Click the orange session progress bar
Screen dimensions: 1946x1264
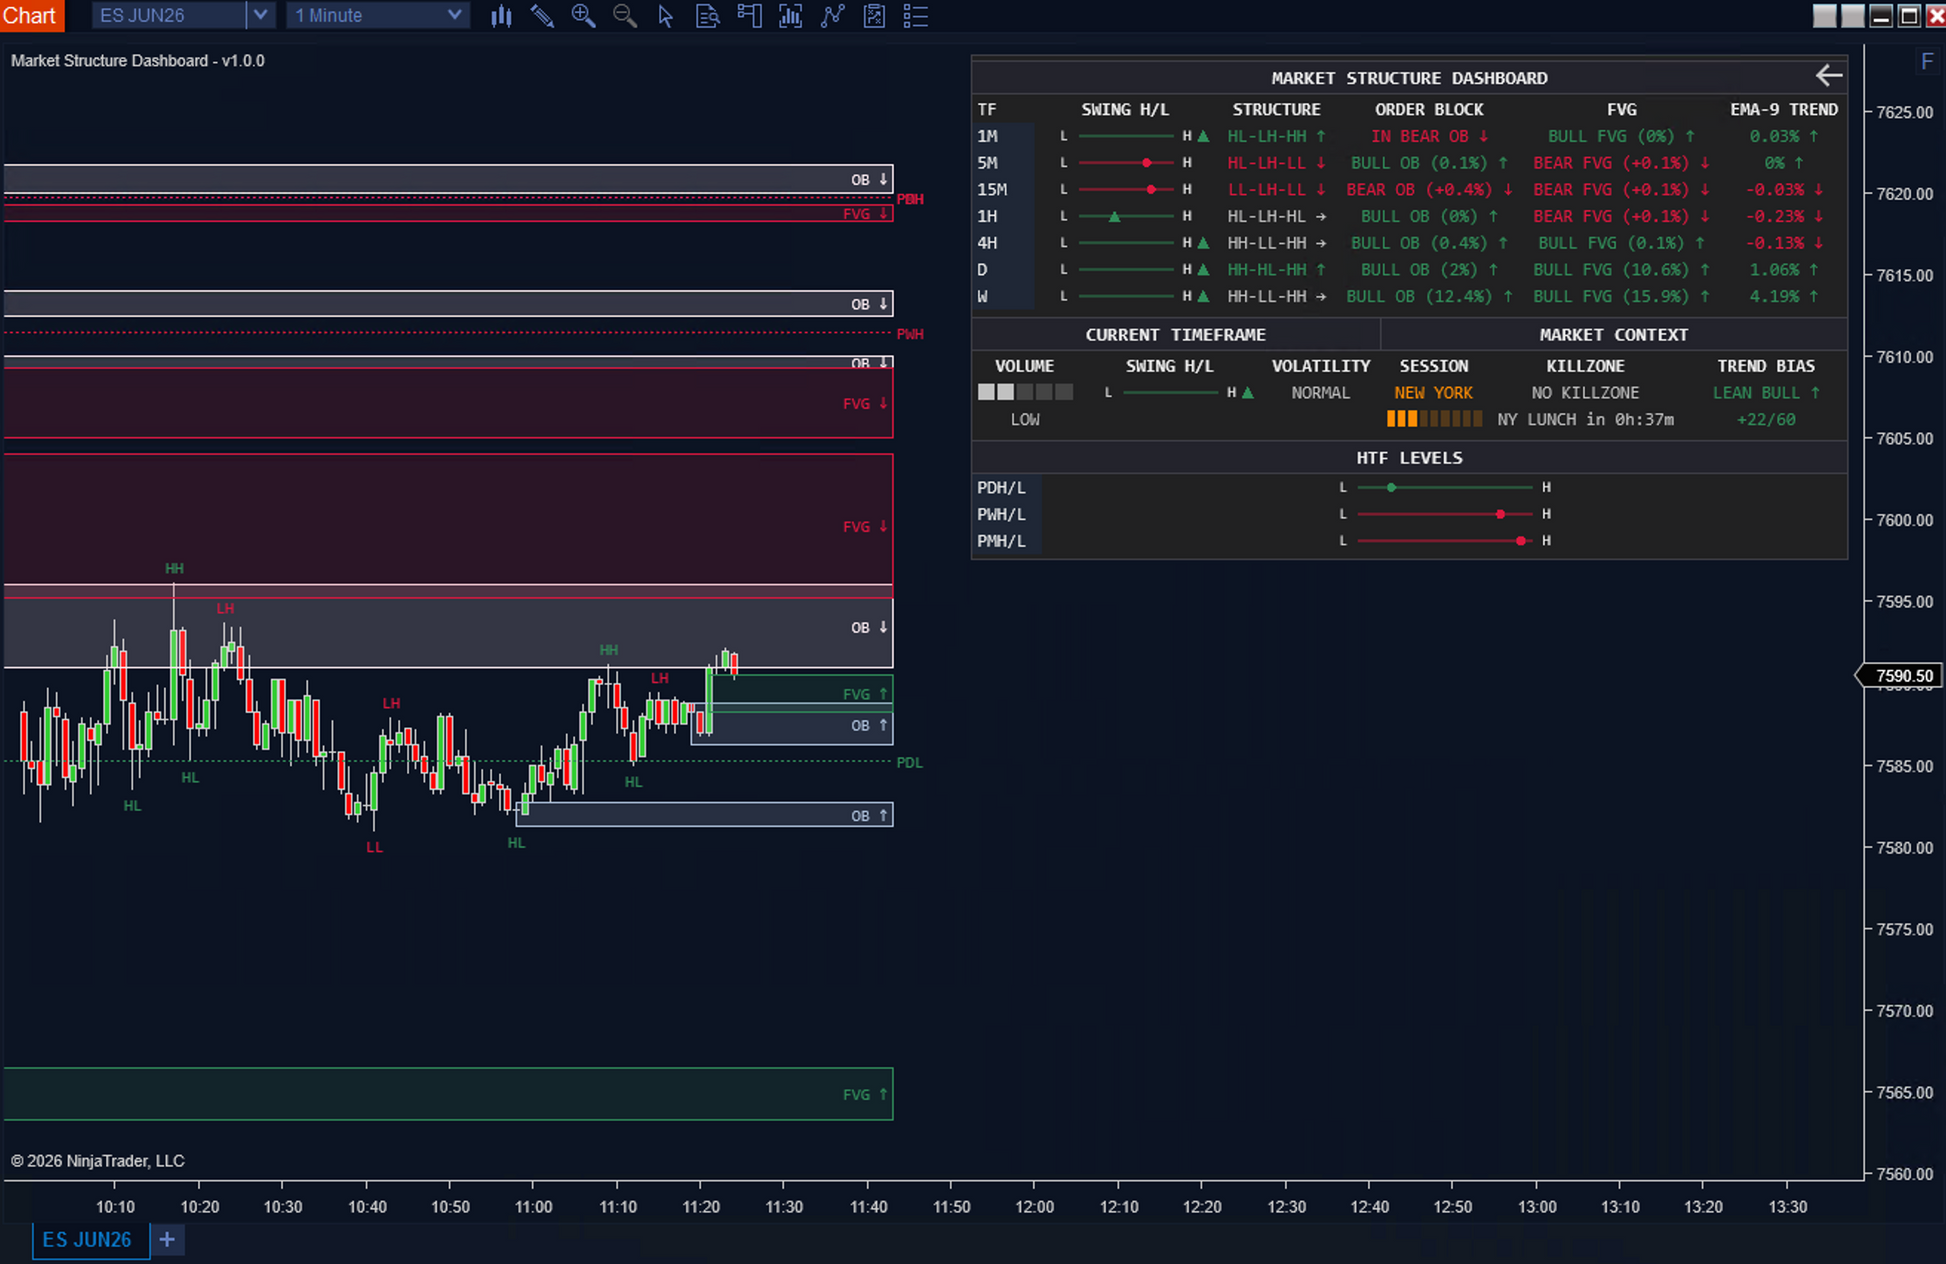pos(1434,419)
